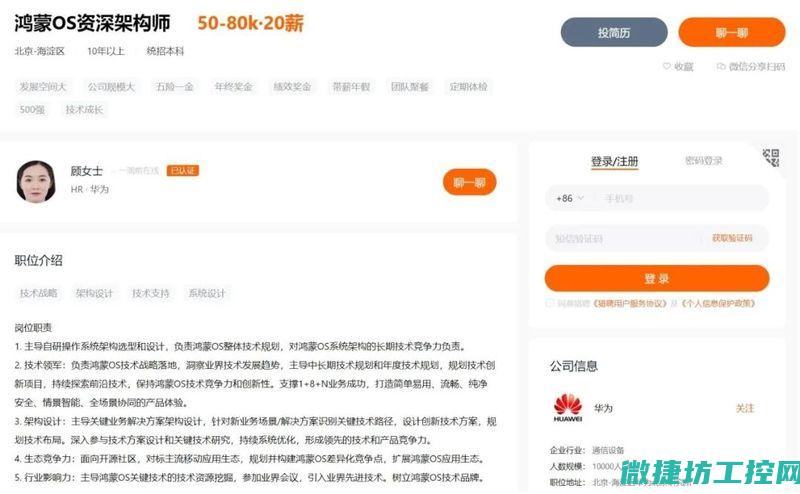800x494 pixels.
Task: Click the 顾女士 recruiter name
Action: 87,171
